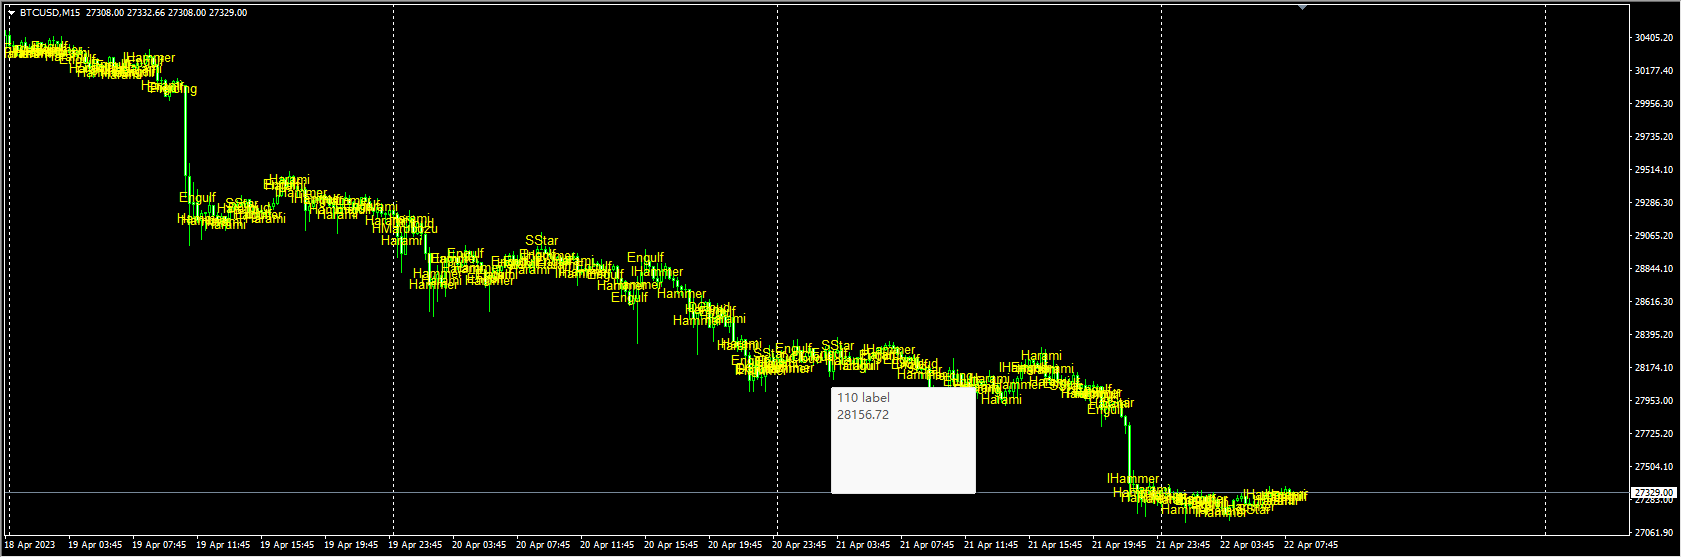
Task: Click the '20 Apr 23:45' time label
Action: coord(799,545)
